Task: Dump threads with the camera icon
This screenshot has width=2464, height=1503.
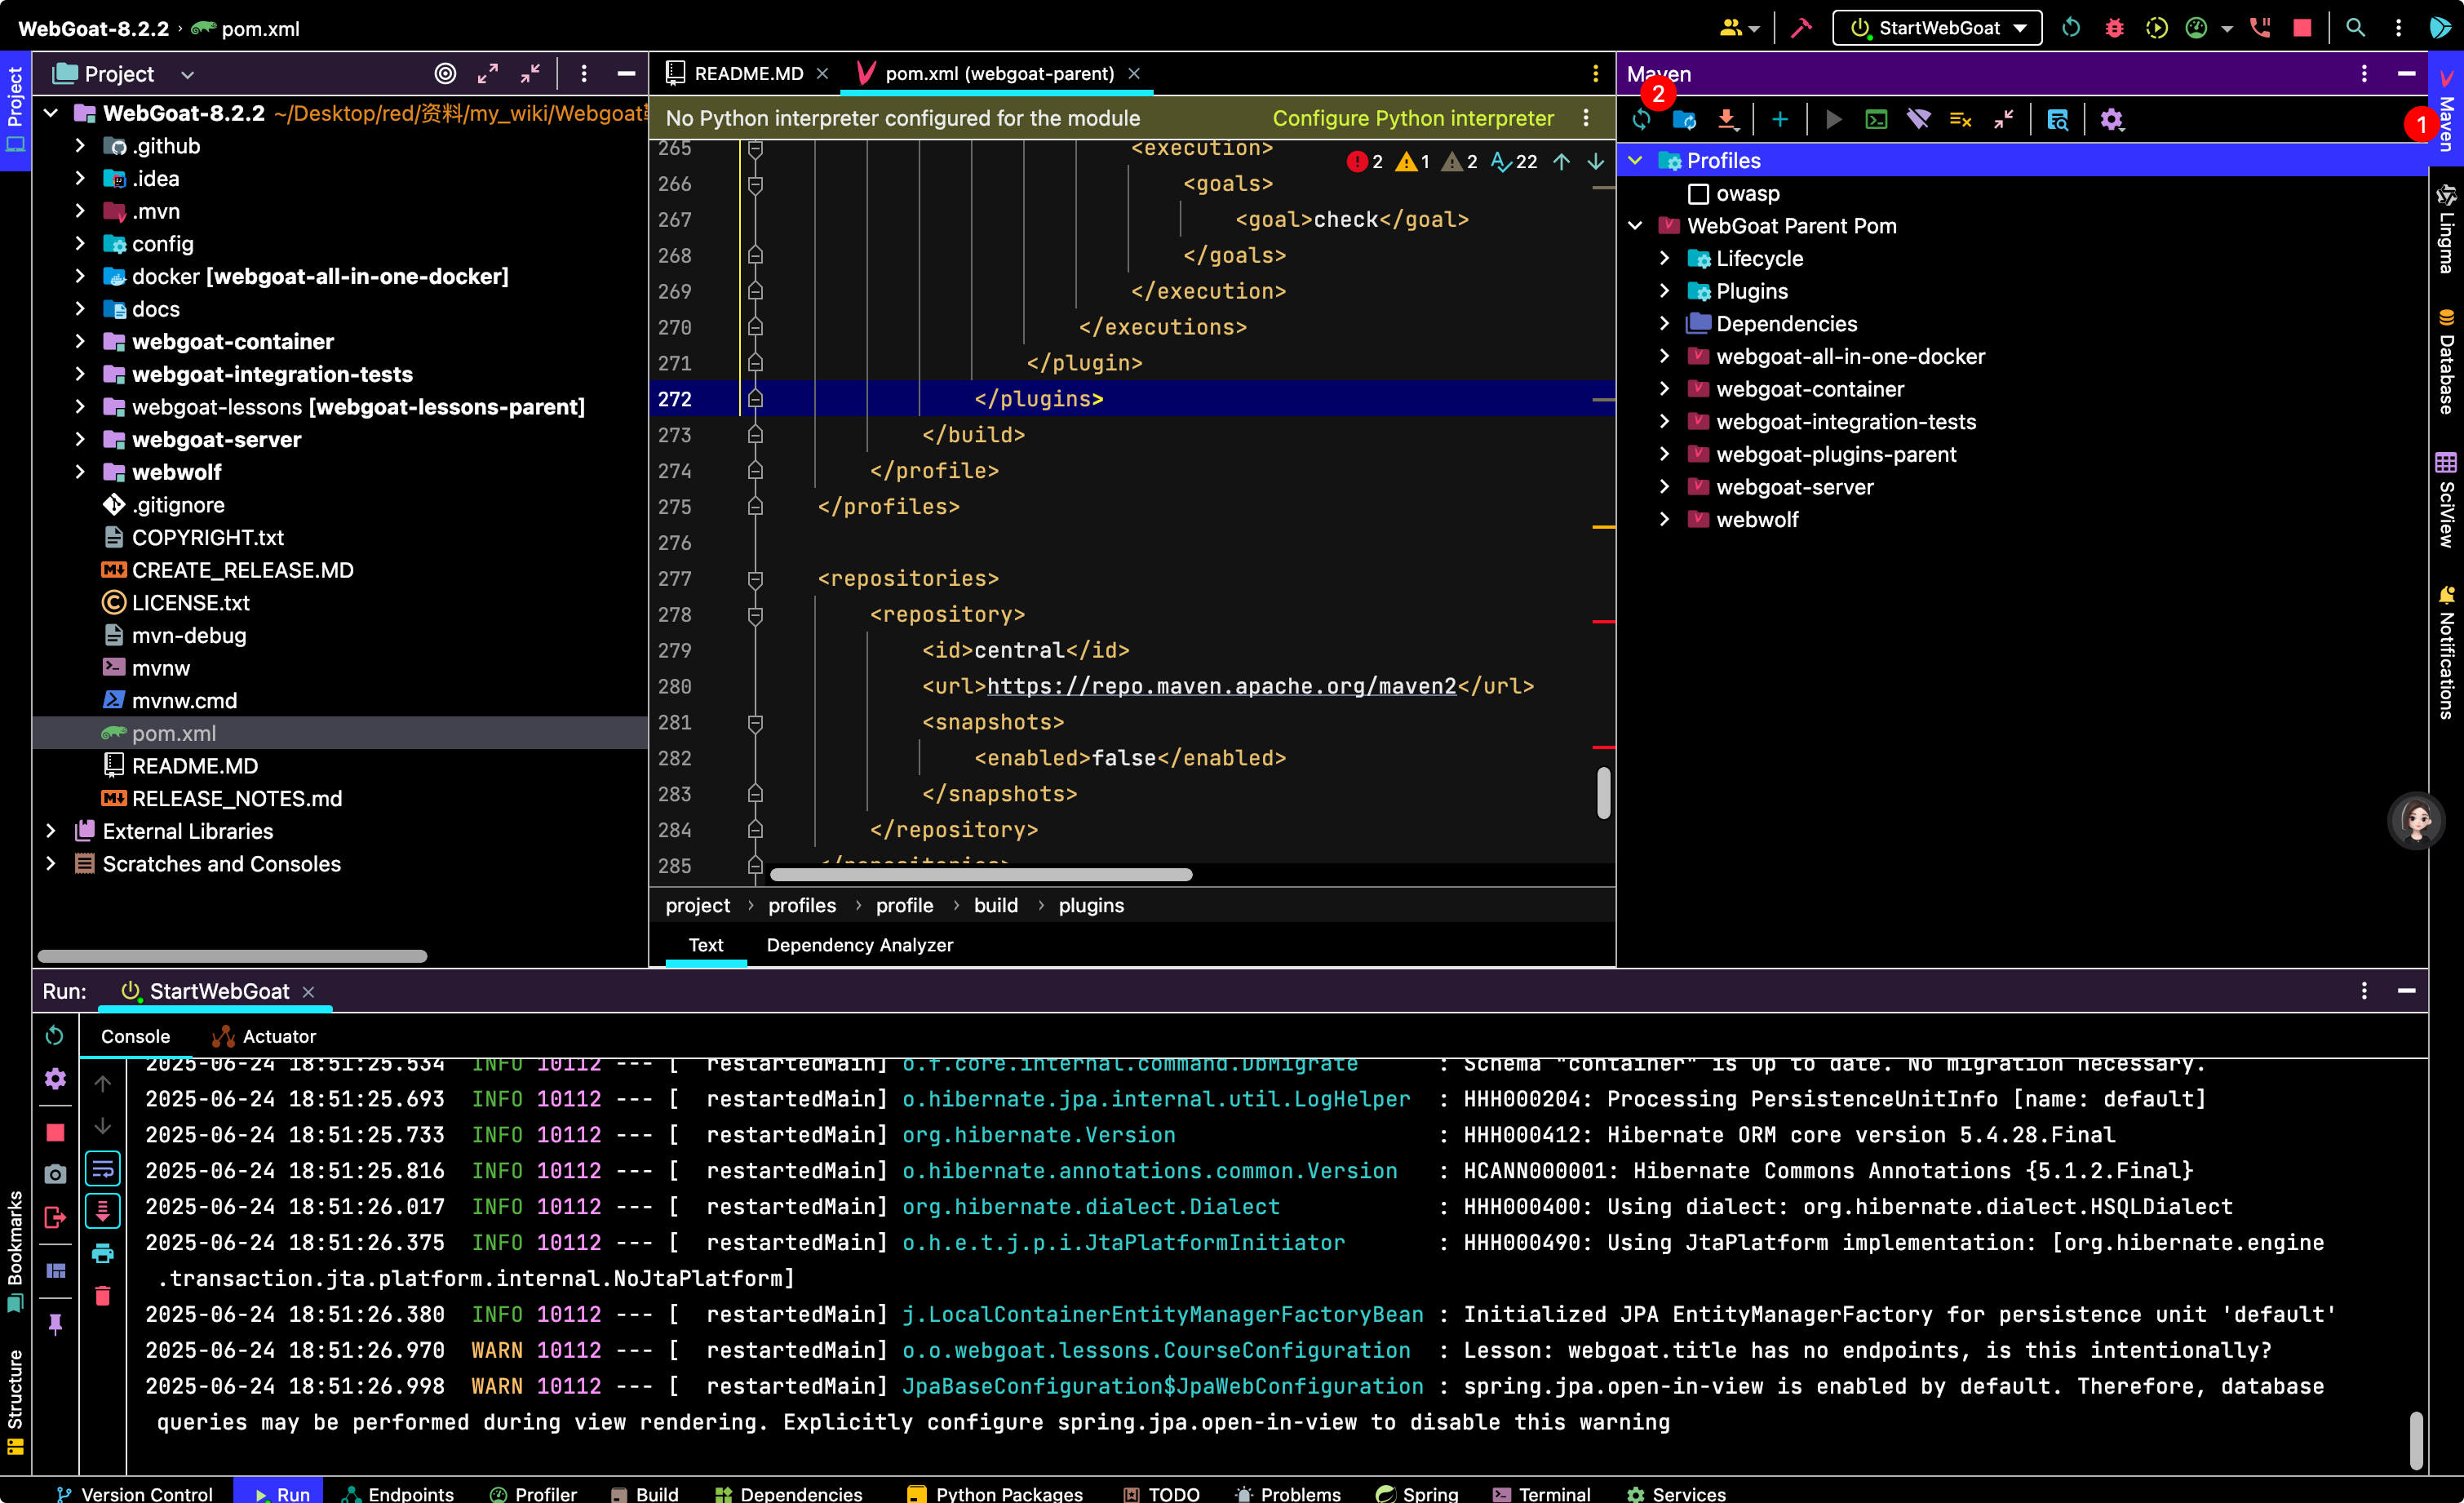Action: tap(55, 1174)
